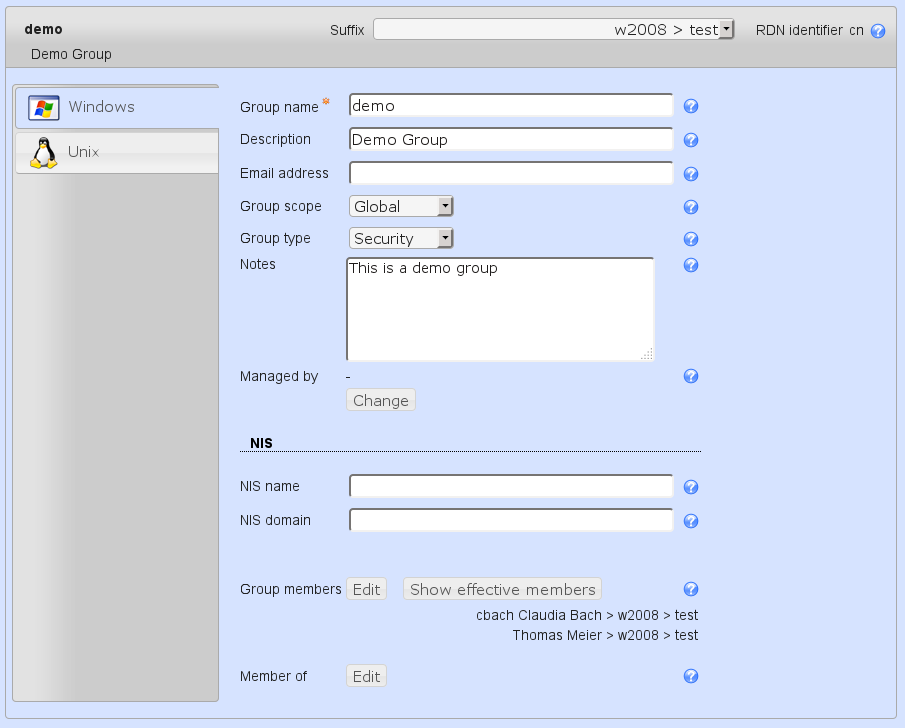Open the Group type dropdown
The image size is (905, 728).
(x=401, y=239)
